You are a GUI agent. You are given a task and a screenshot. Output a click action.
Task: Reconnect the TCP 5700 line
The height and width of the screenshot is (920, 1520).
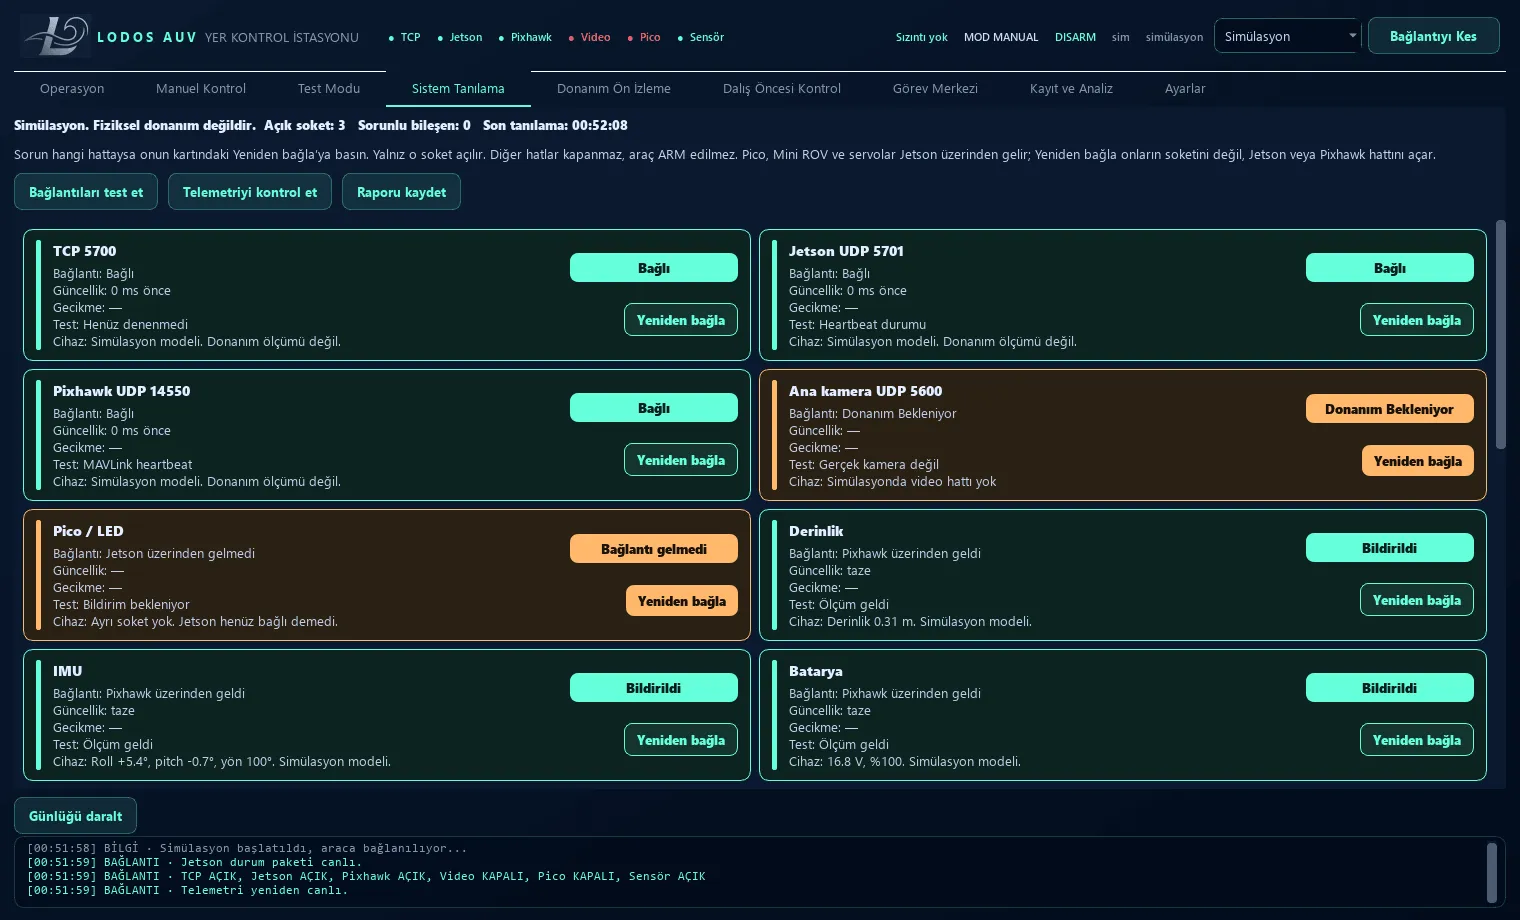click(x=681, y=320)
